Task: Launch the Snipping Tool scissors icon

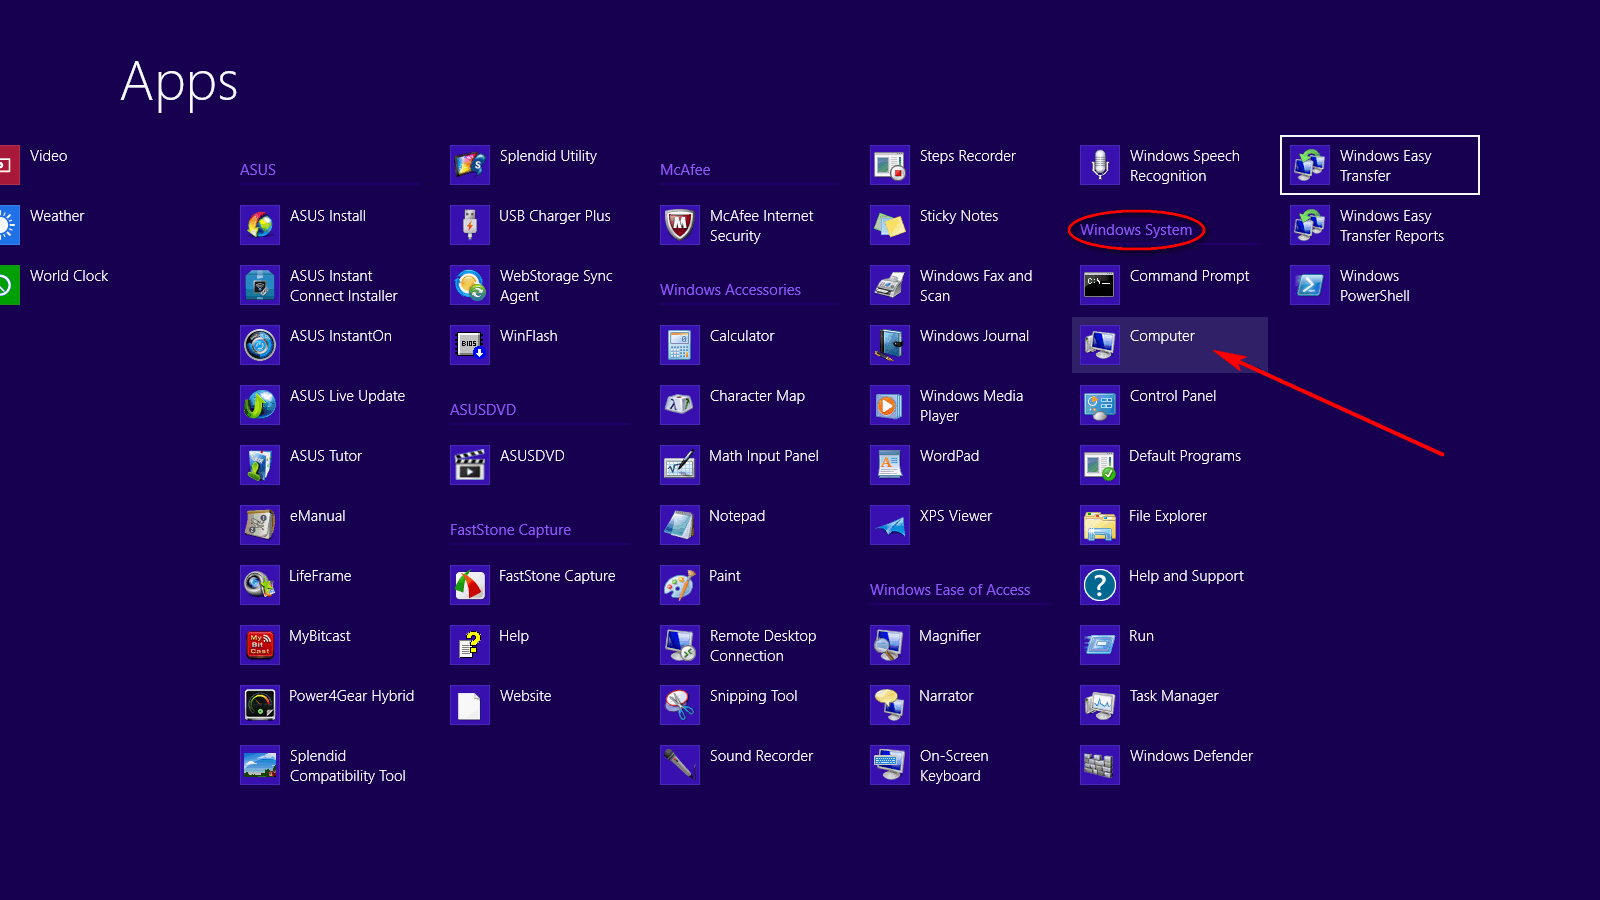Action: pyautogui.click(x=680, y=705)
